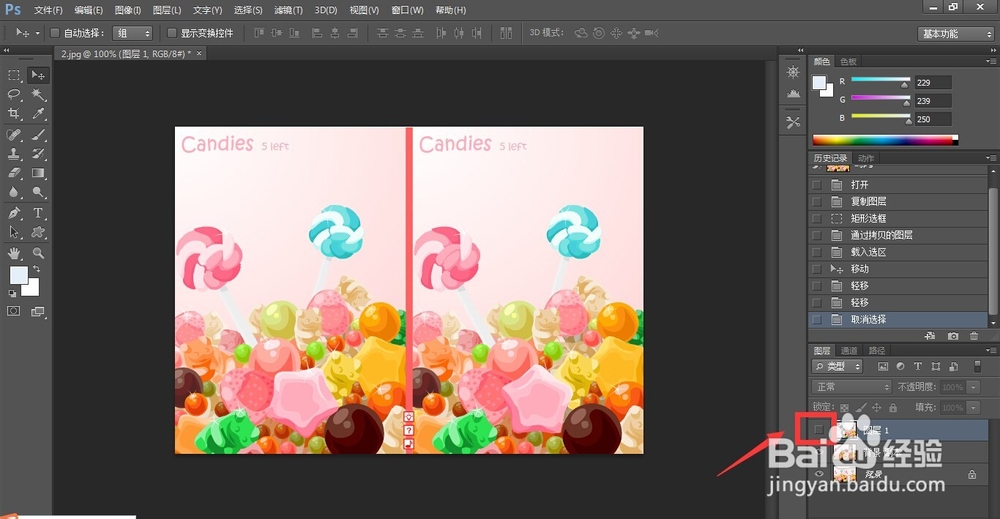The width and height of the screenshot is (1000, 519).
Task: Filter layers by type layers
Action: 918,367
